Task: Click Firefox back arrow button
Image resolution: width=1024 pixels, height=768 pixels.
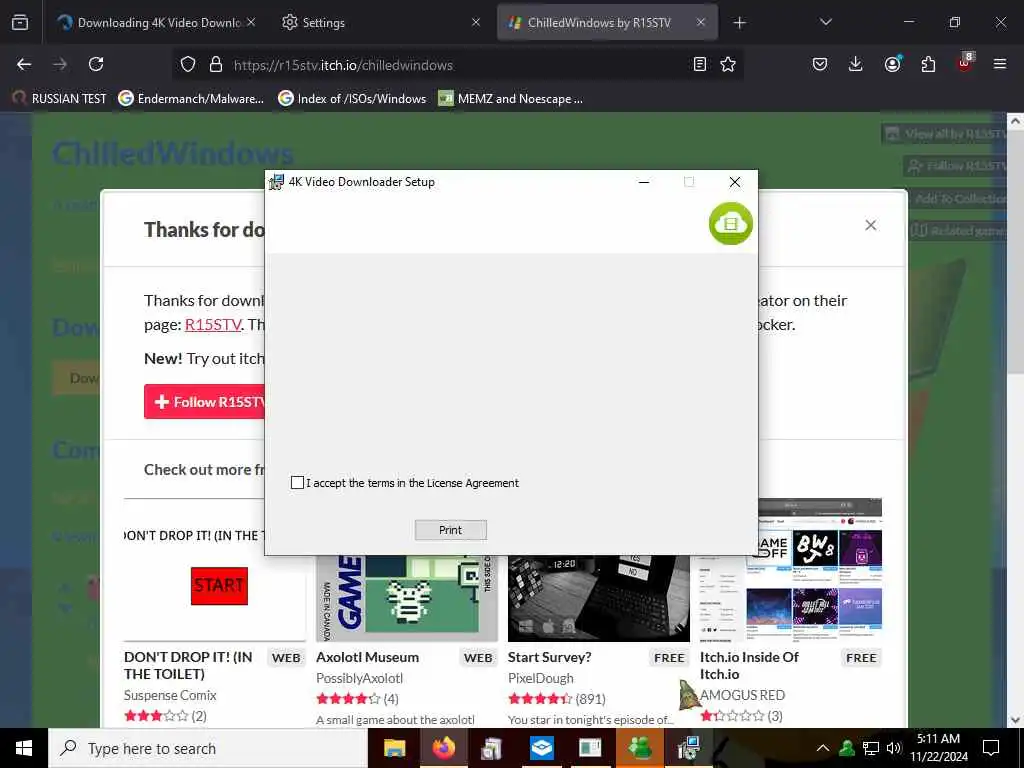Action: pos(24,64)
